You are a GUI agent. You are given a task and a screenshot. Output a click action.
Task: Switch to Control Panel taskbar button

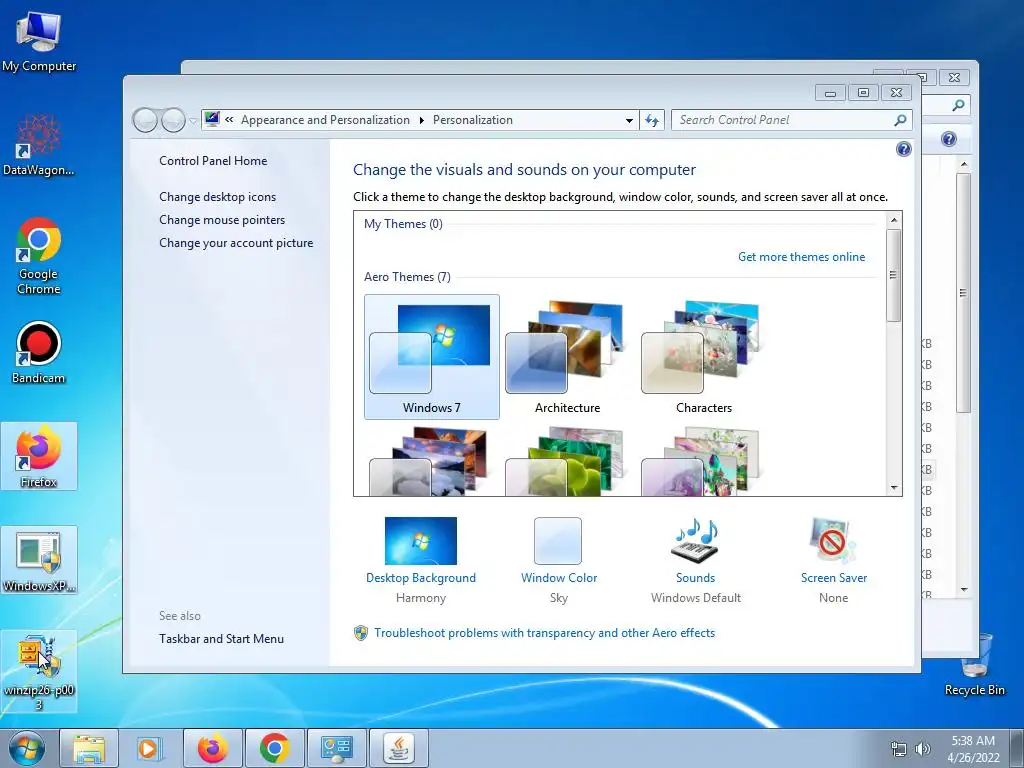336,748
